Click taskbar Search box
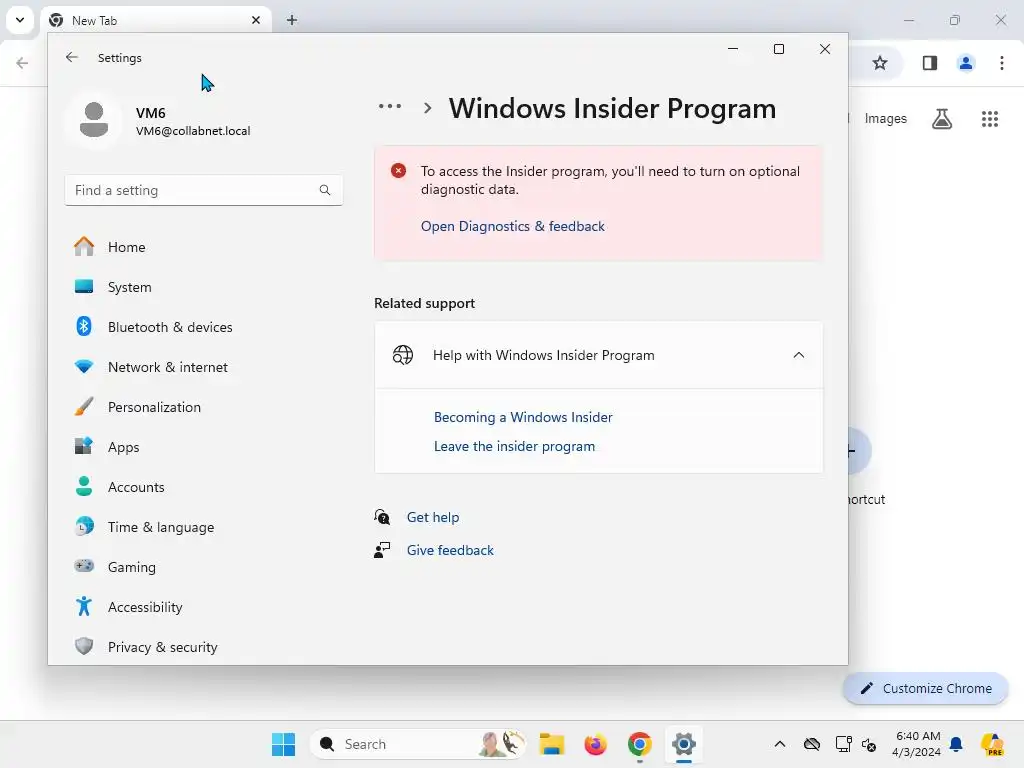Image resolution: width=1024 pixels, height=768 pixels. 418,744
